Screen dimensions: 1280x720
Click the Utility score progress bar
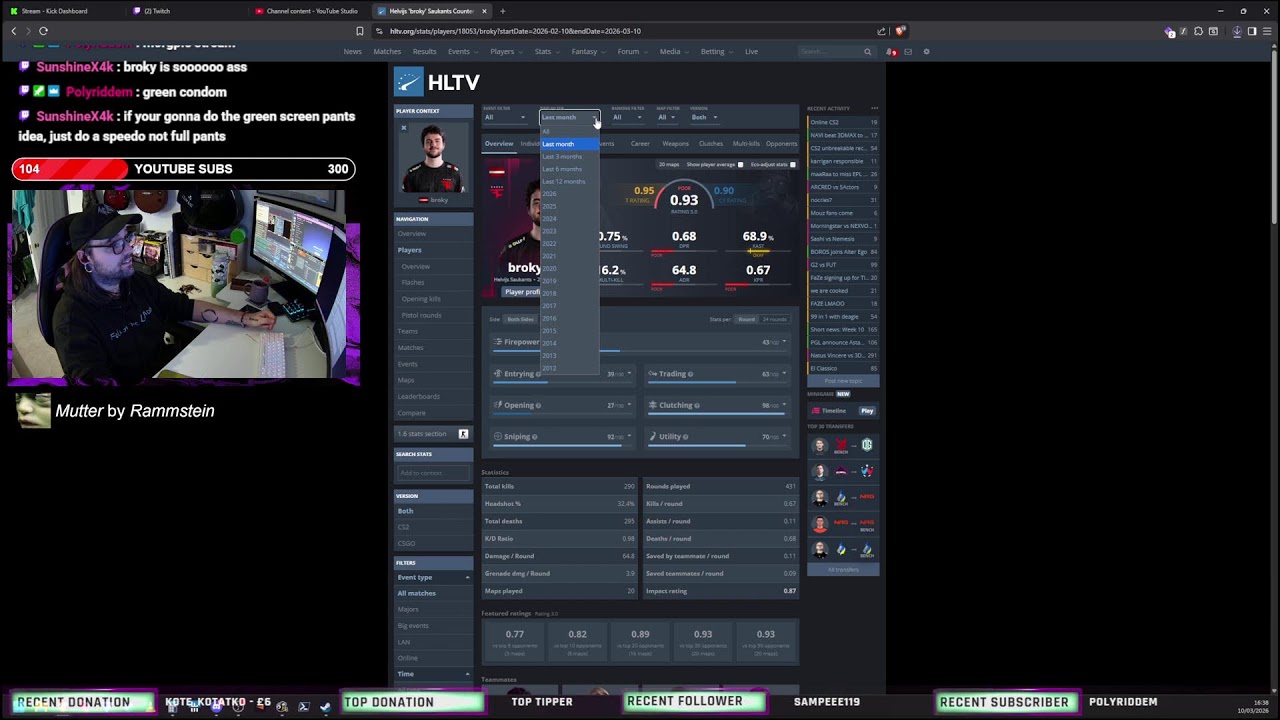tap(718, 445)
